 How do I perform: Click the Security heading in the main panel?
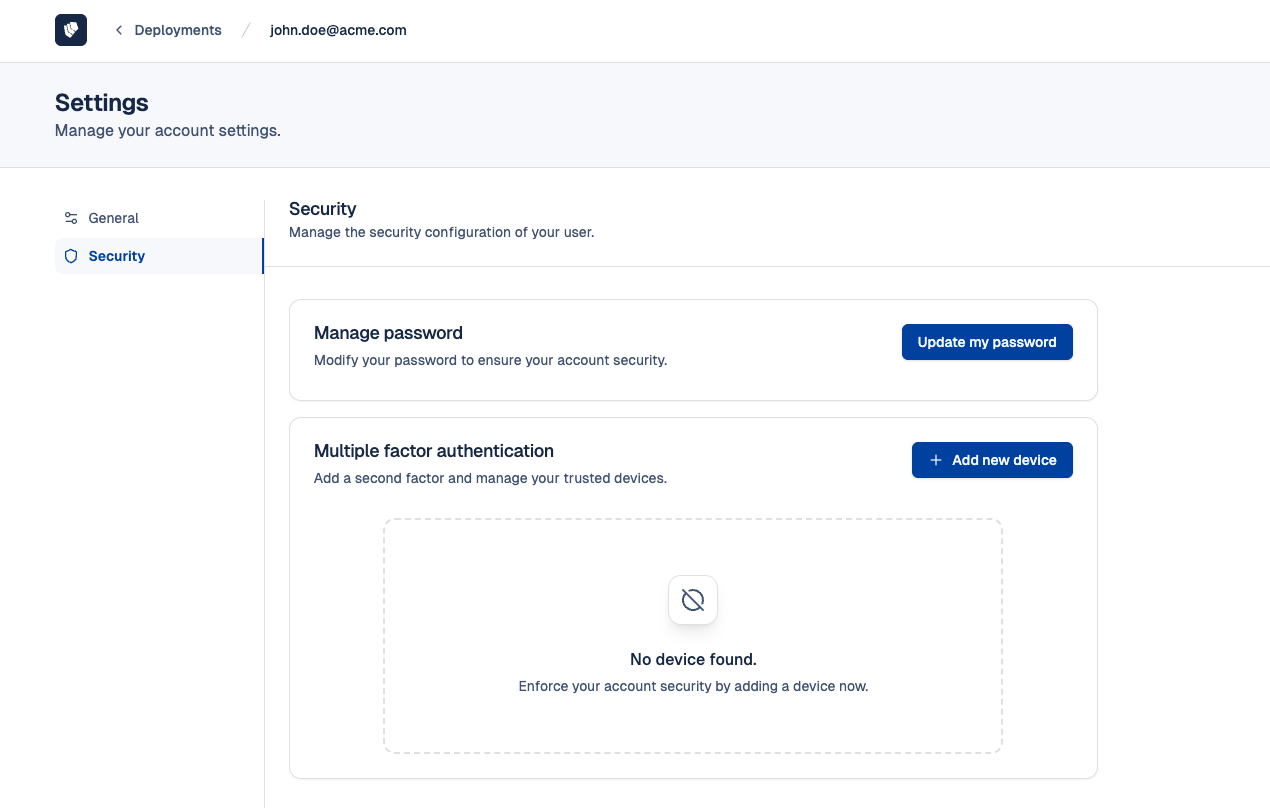click(323, 209)
